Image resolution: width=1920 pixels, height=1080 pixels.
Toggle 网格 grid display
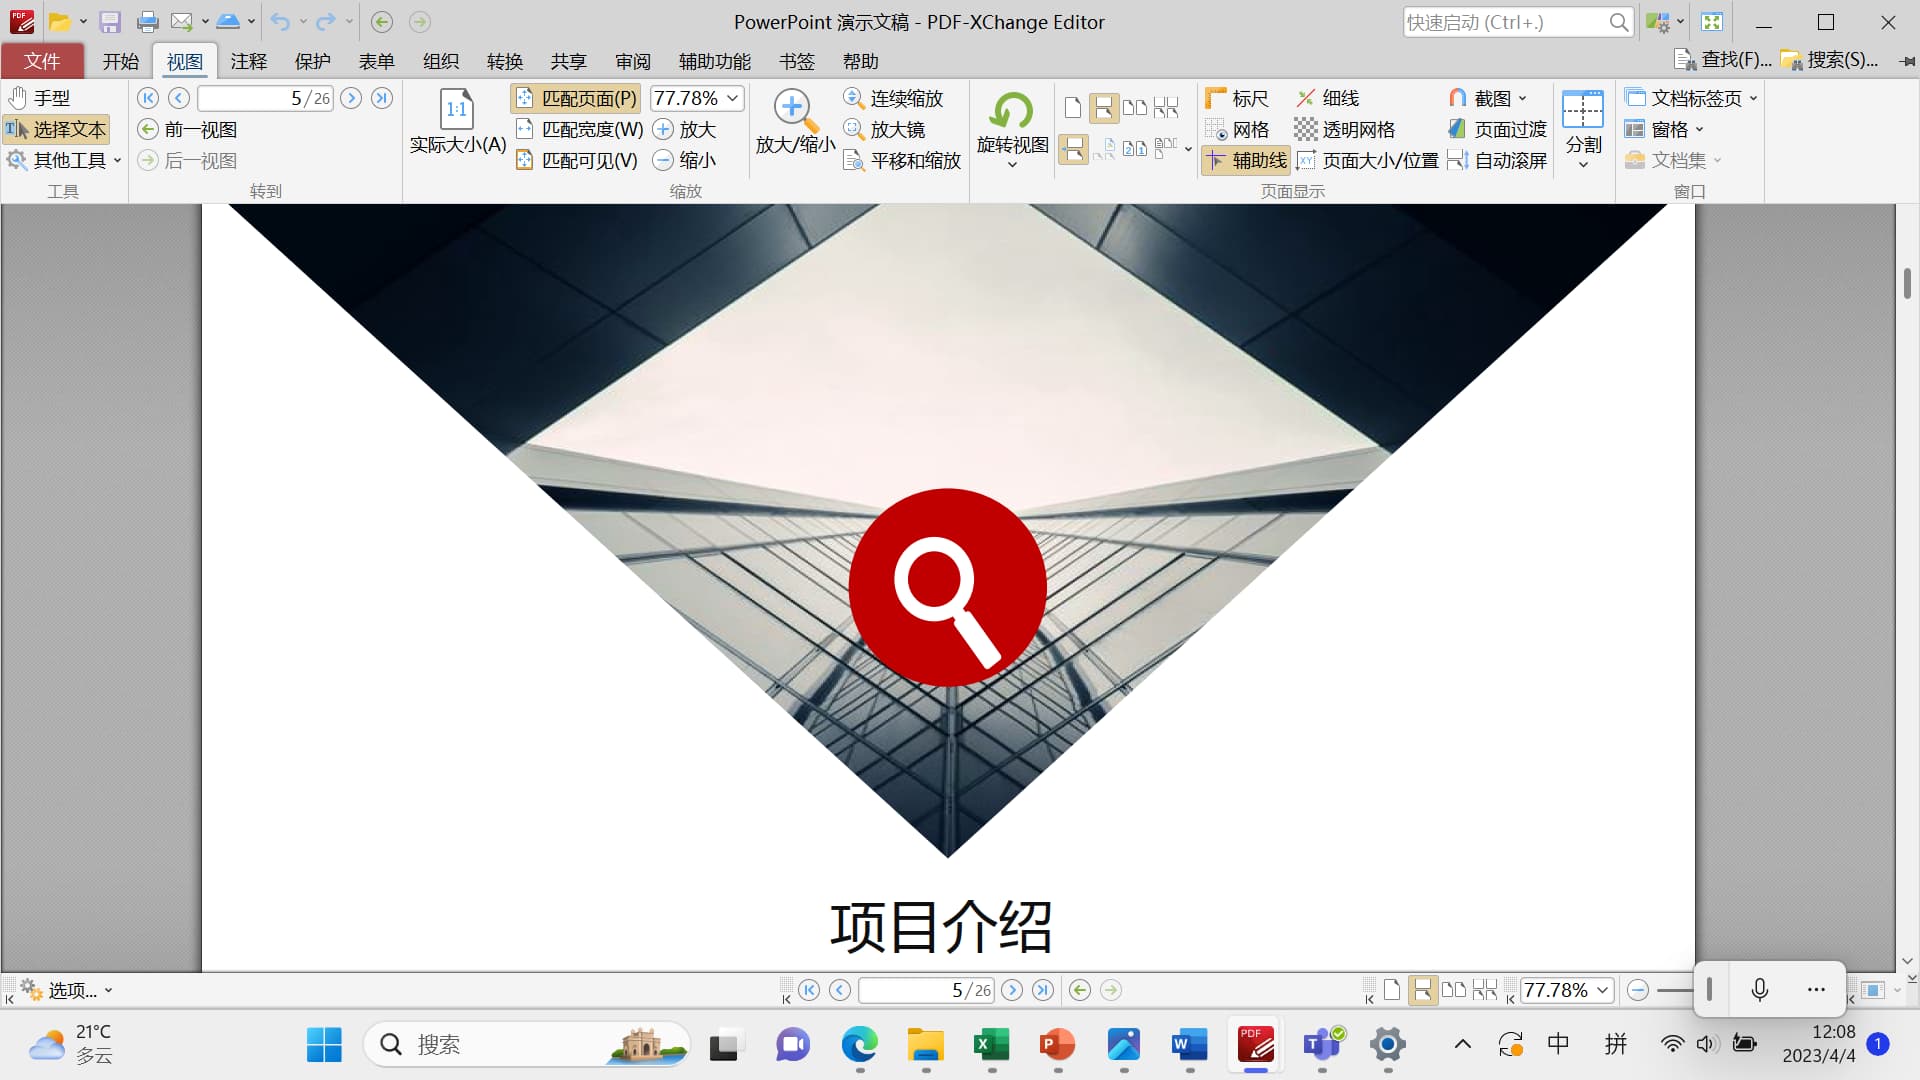pos(1237,129)
